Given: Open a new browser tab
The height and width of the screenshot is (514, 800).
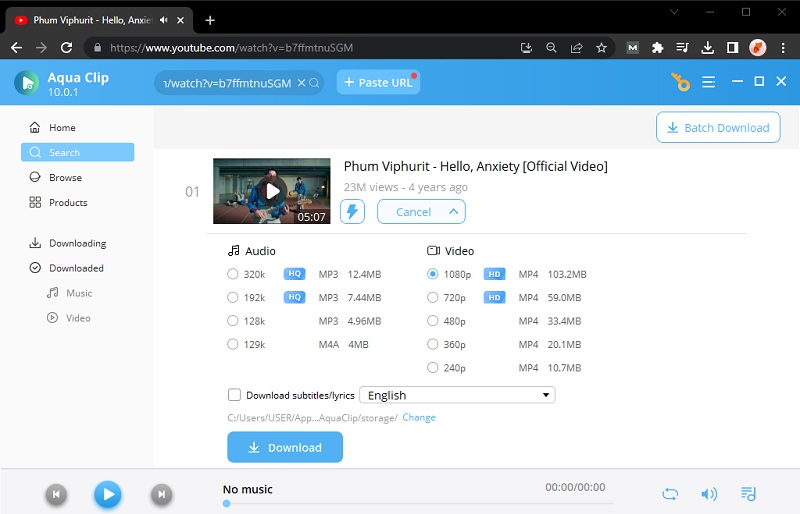Looking at the screenshot, I should point(210,20).
